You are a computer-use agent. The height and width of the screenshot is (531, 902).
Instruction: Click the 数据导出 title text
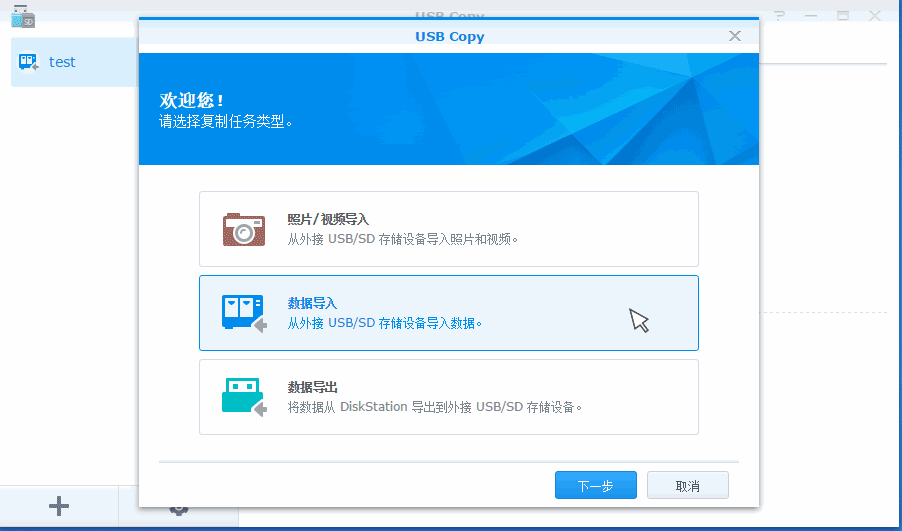312,387
